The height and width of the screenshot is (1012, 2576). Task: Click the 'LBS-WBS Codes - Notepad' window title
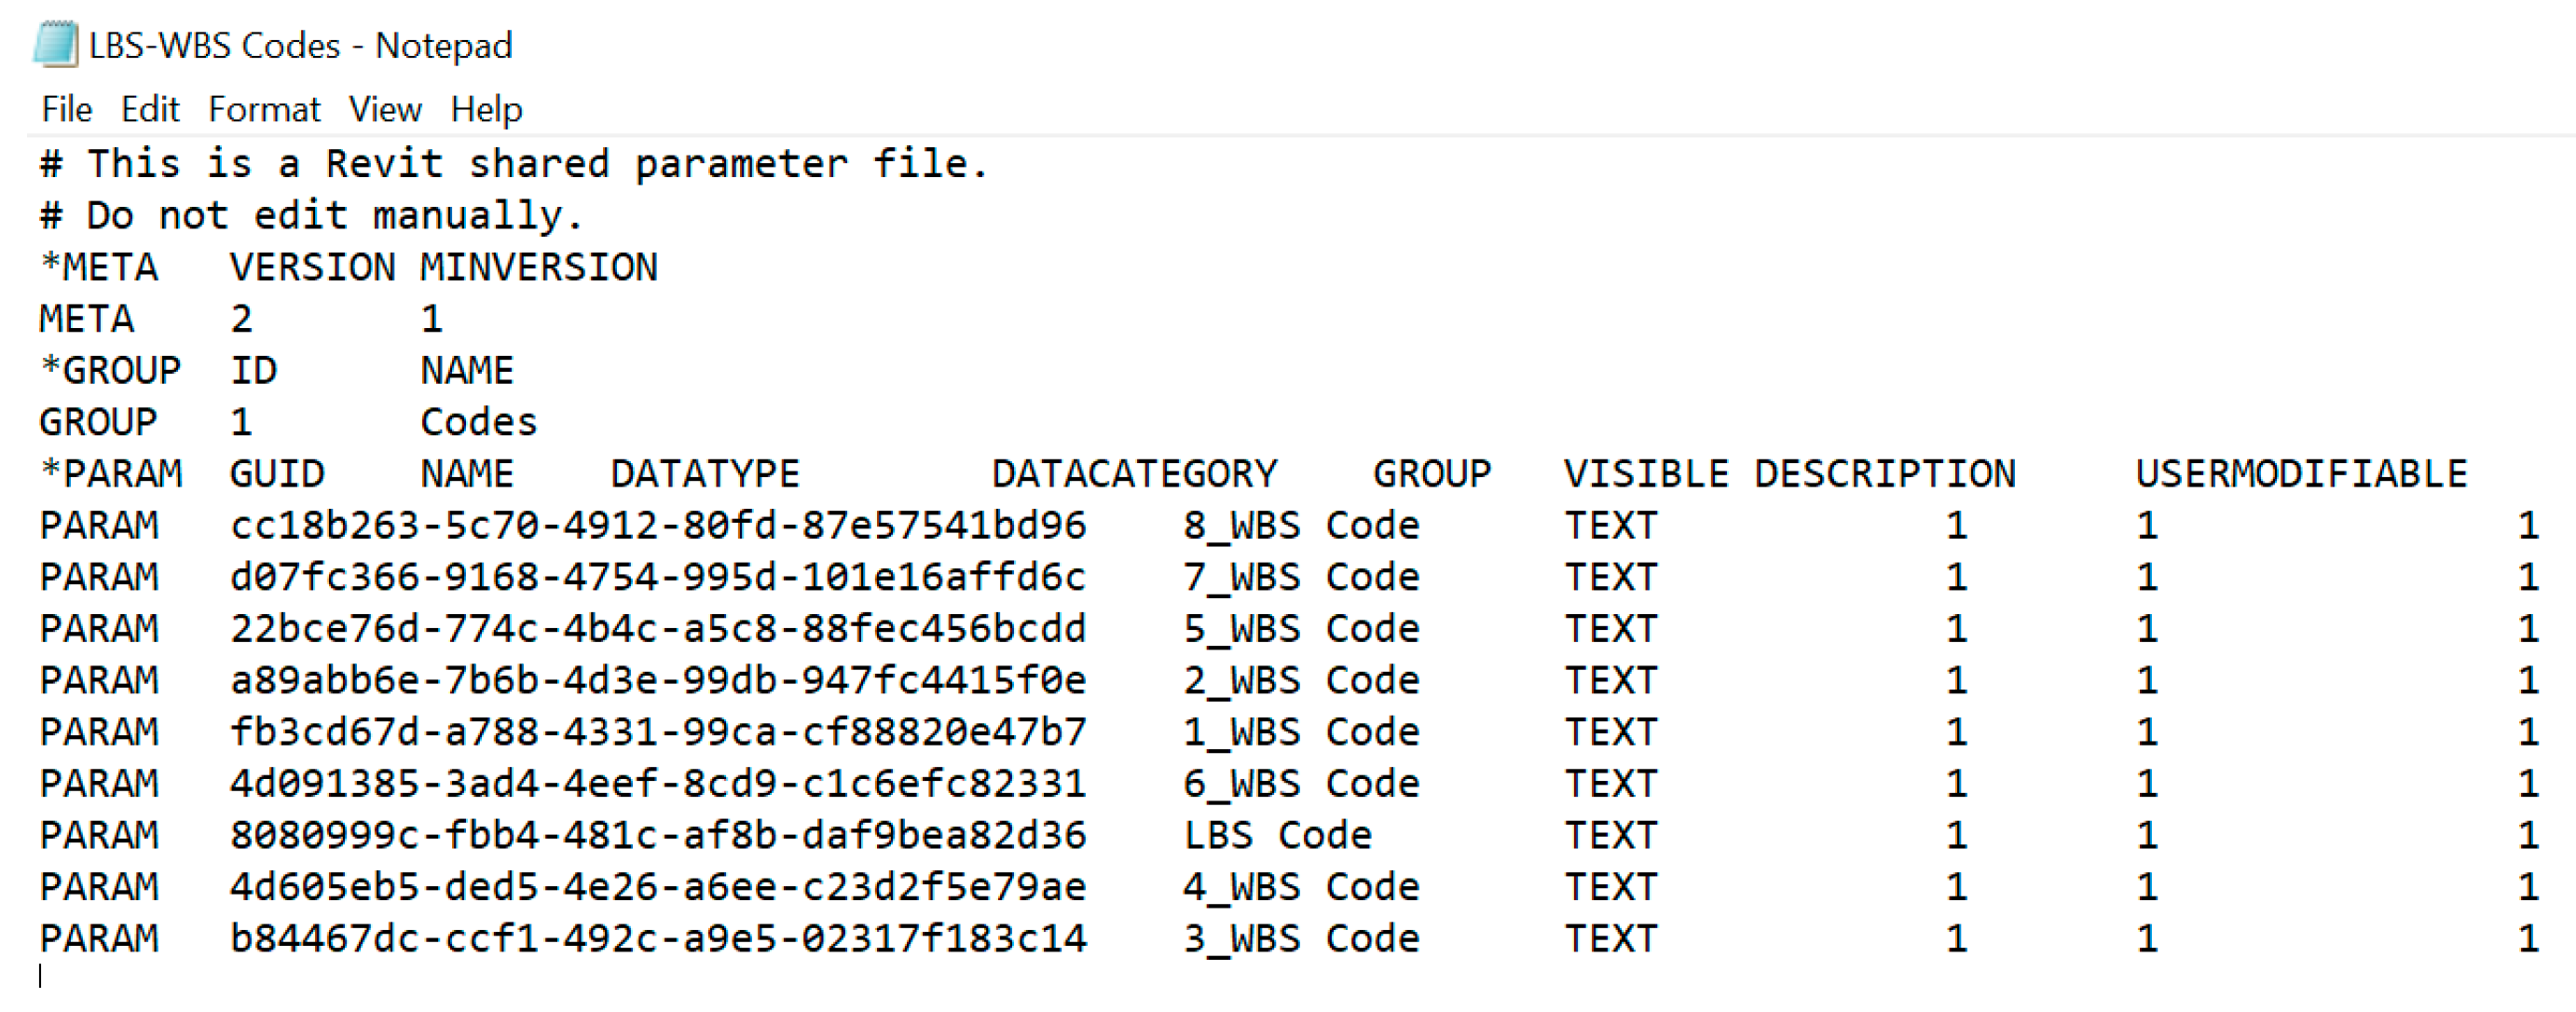pyautogui.click(x=300, y=46)
